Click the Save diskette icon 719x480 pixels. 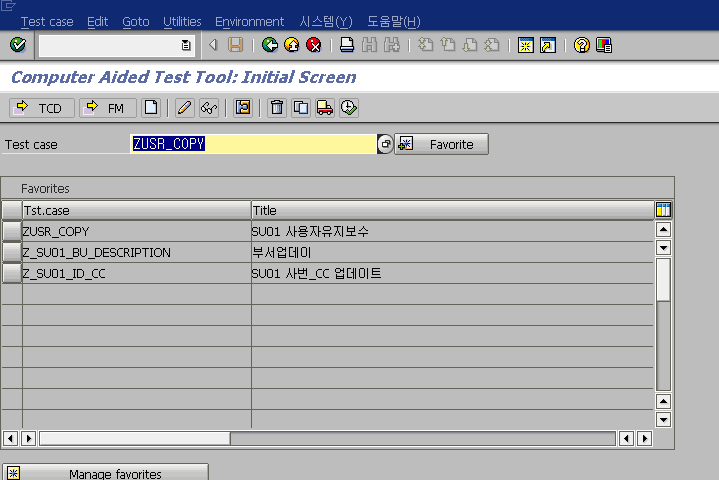coord(236,45)
